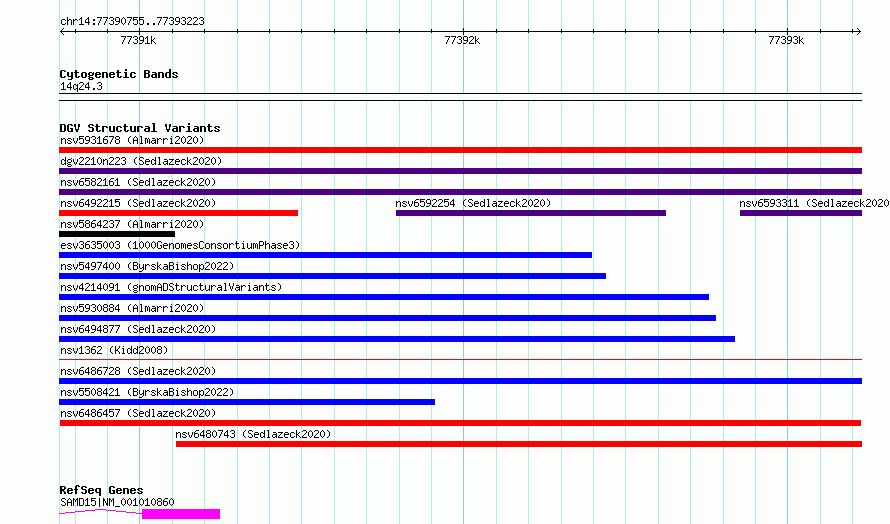Select the nsv6592254 (Sedlazeck2020) label
The height and width of the screenshot is (524, 890).
pyautogui.click(x=473, y=203)
